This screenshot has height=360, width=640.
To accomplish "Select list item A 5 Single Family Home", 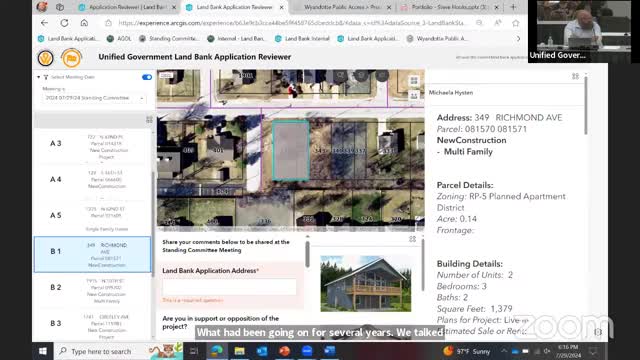I will click(92, 218).
